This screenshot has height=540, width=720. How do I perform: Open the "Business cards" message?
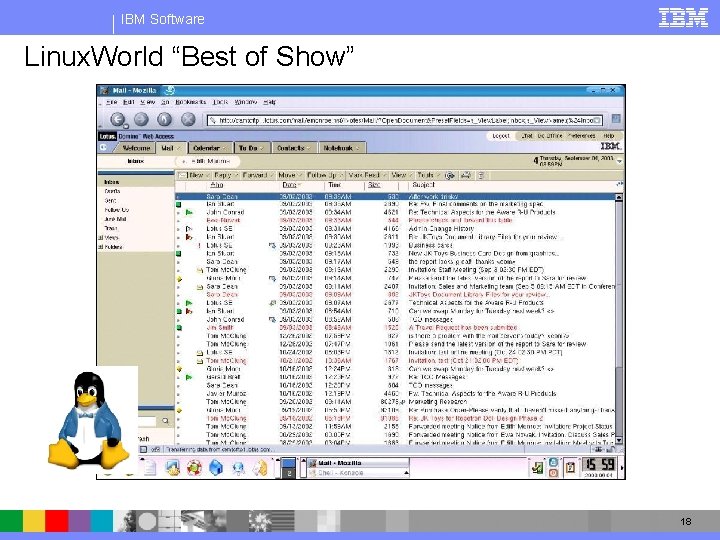[430, 245]
